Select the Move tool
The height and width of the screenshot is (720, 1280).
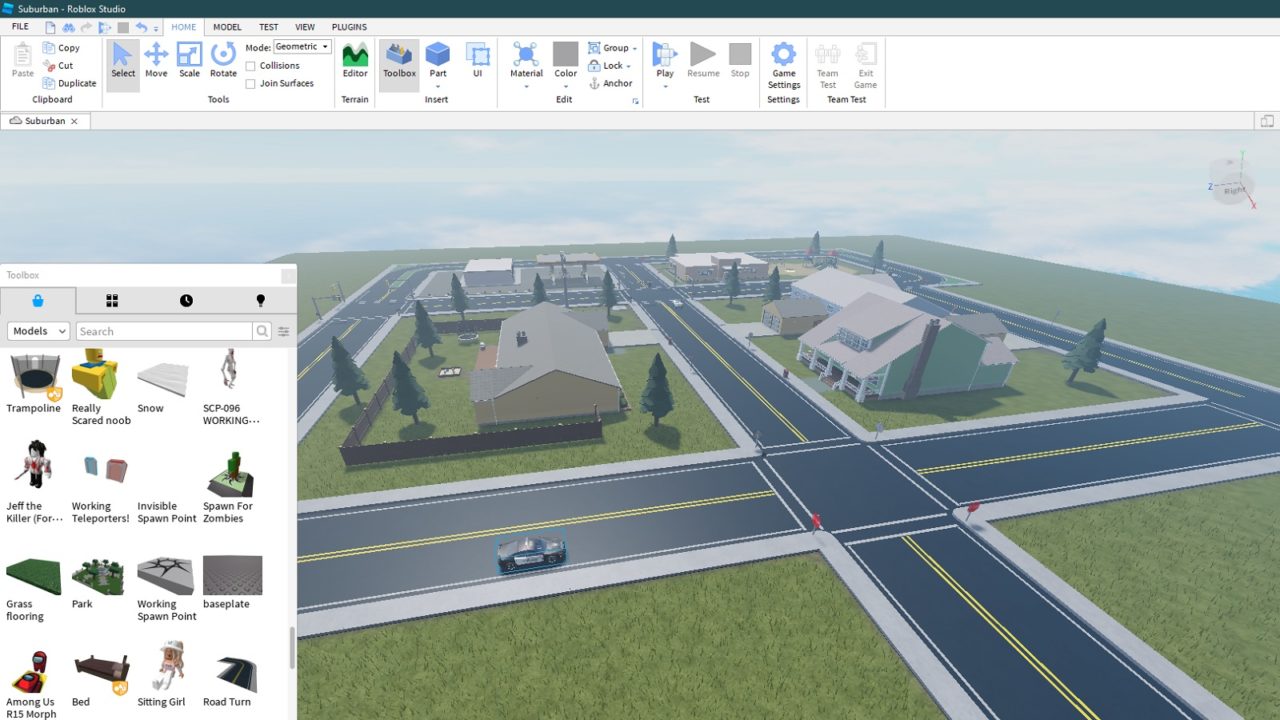pos(156,60)
